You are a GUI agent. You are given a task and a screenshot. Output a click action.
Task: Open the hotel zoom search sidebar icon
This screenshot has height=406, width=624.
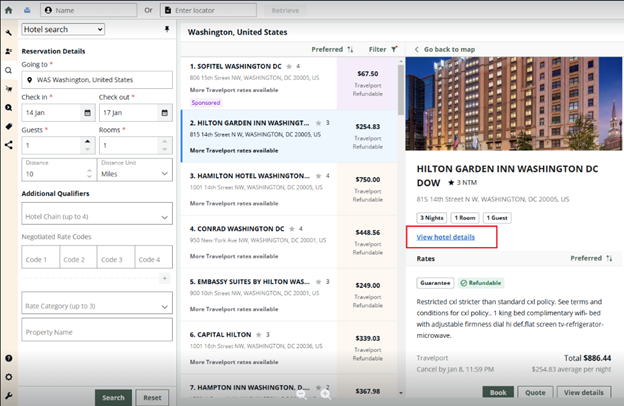[x=8, y=107]
